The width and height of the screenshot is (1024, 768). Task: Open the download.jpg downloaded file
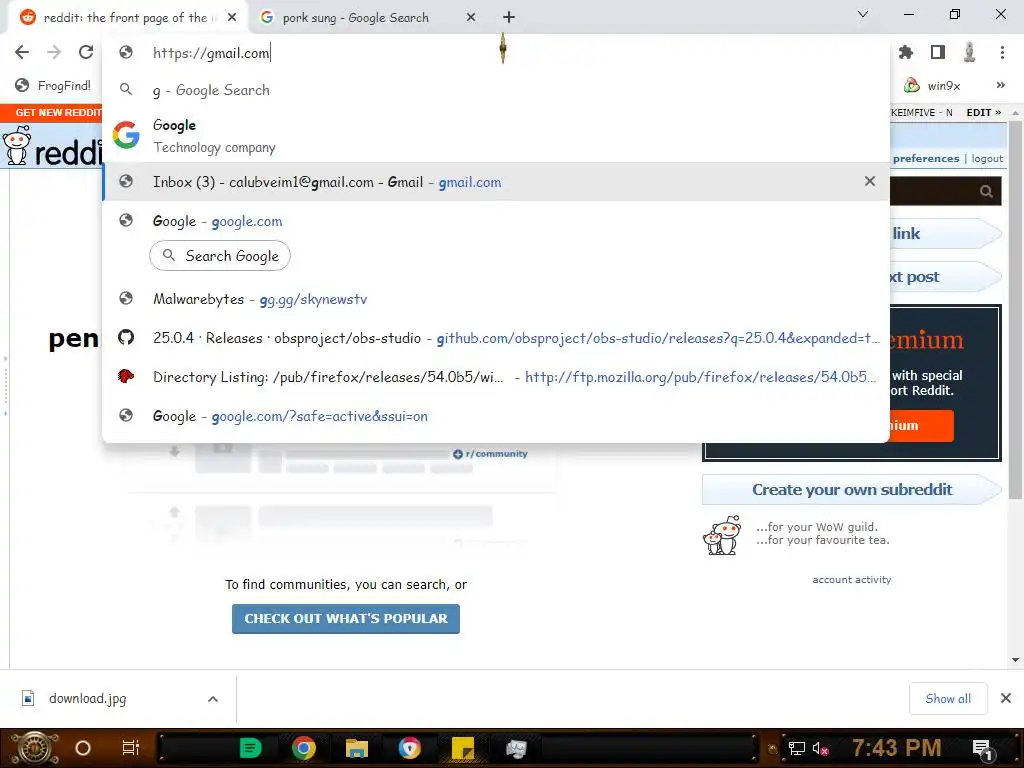coord(88,699)
